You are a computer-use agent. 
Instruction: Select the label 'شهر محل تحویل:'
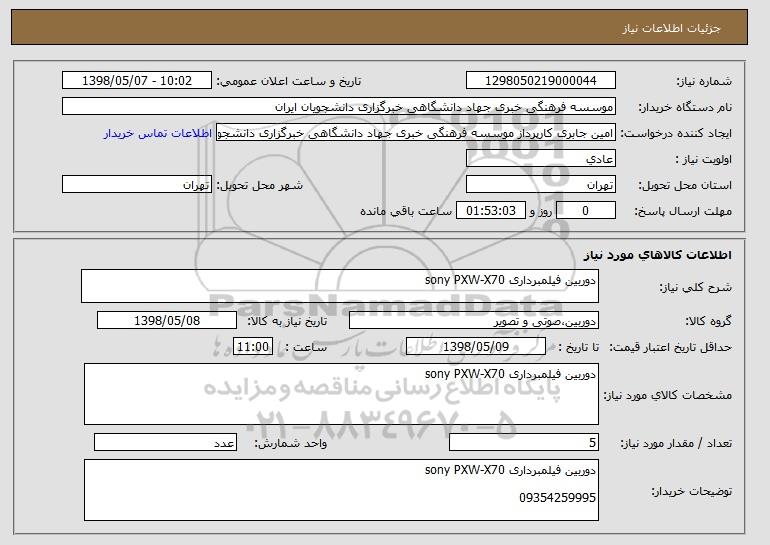coord(260,185)
